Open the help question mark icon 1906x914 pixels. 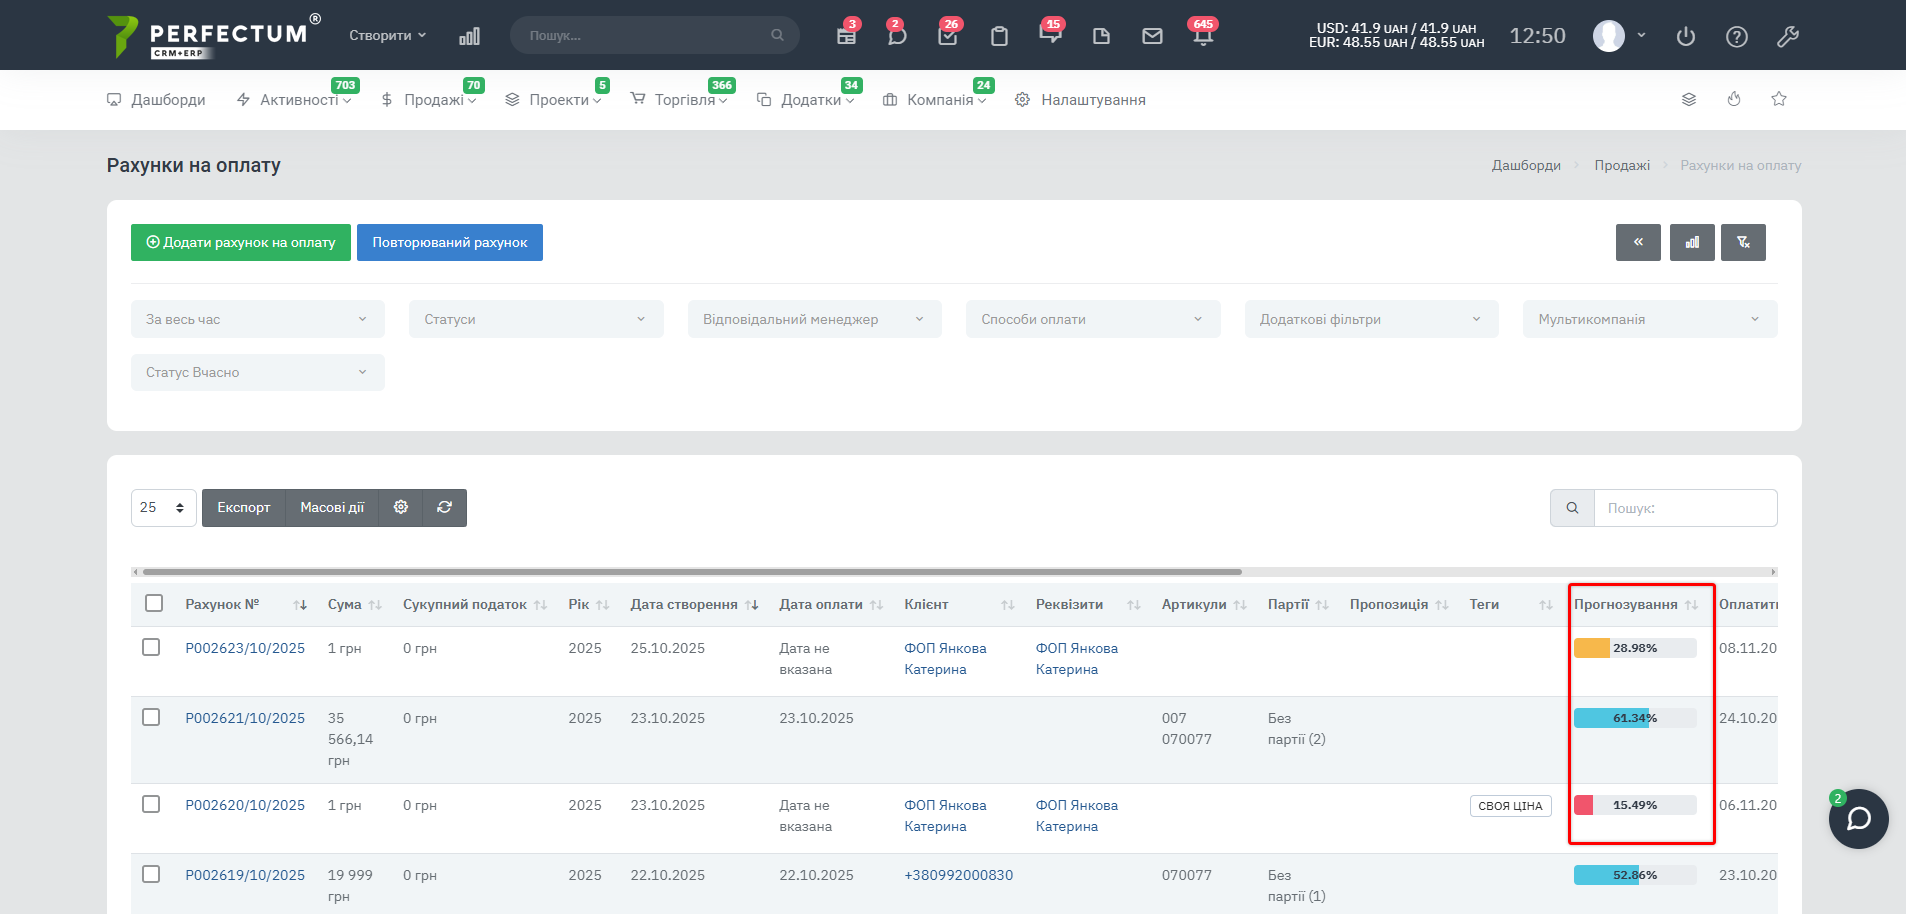1737,37
